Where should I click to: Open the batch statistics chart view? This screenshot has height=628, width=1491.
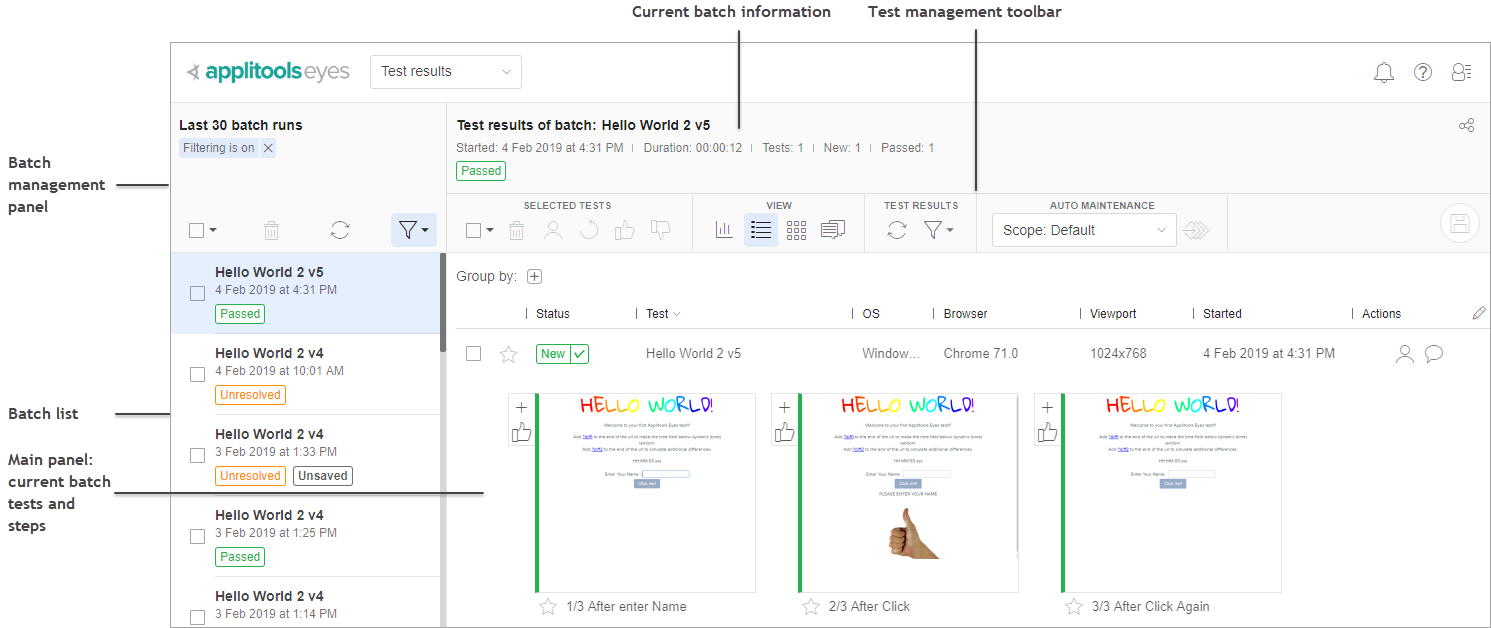725,230
